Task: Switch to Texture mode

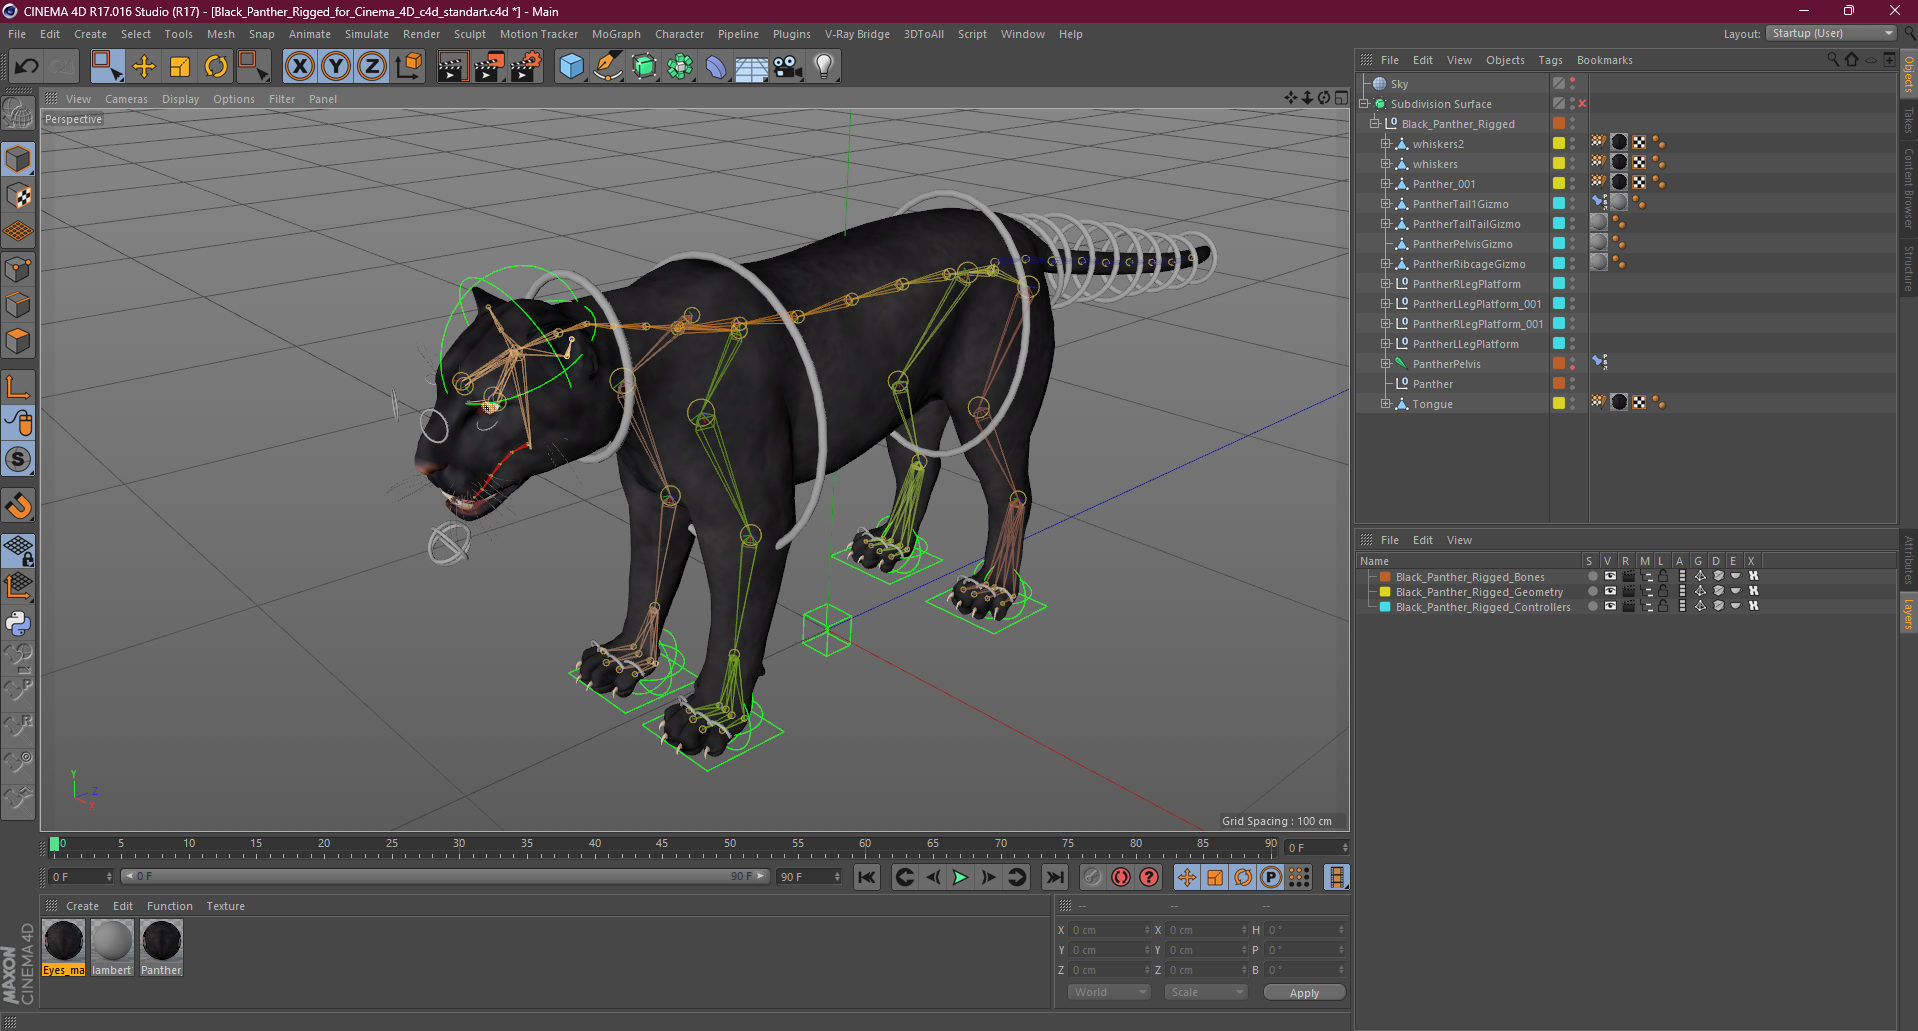Action: 18,196
